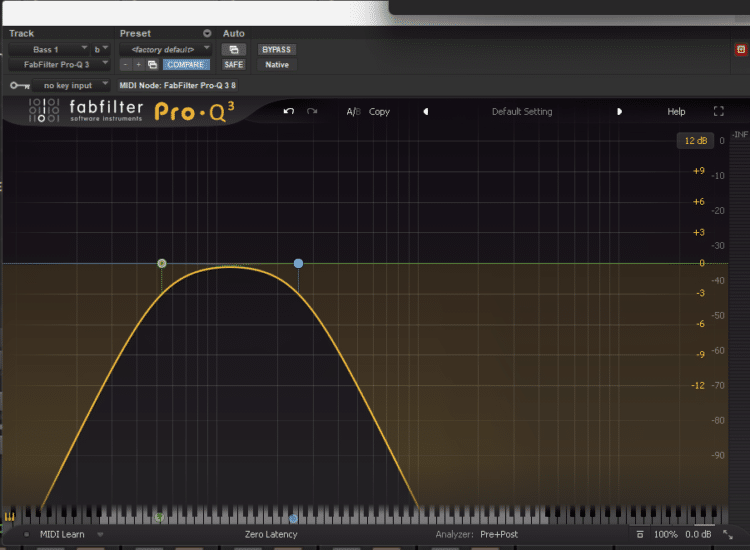The height and width of the screenshot is (550, 750).
Task: Click the MIDI Node FabFilter Pro-Q 3 8 label
Action: click(x=177, y=86)
